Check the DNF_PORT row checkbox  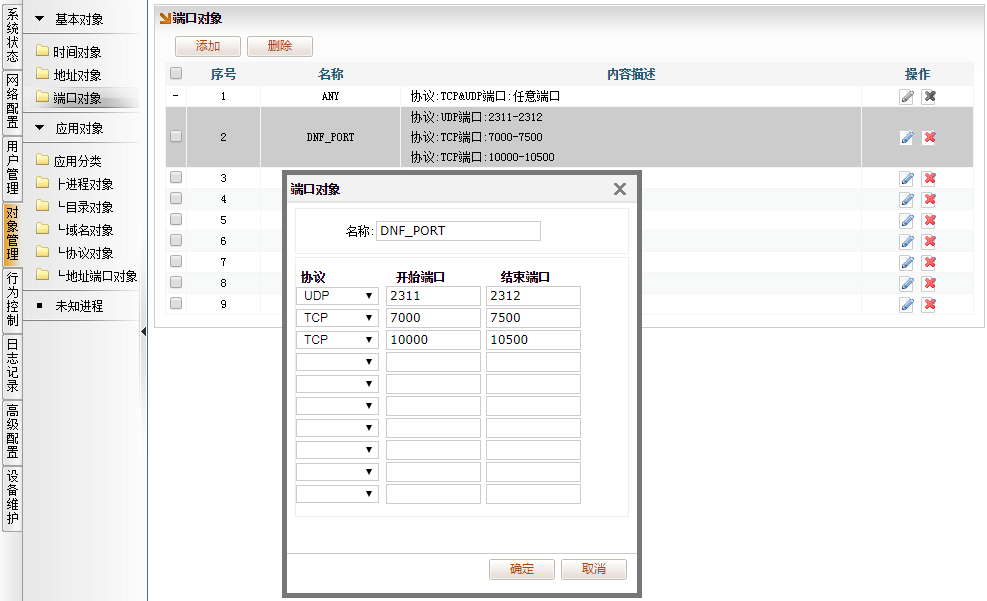coord(176,137)
